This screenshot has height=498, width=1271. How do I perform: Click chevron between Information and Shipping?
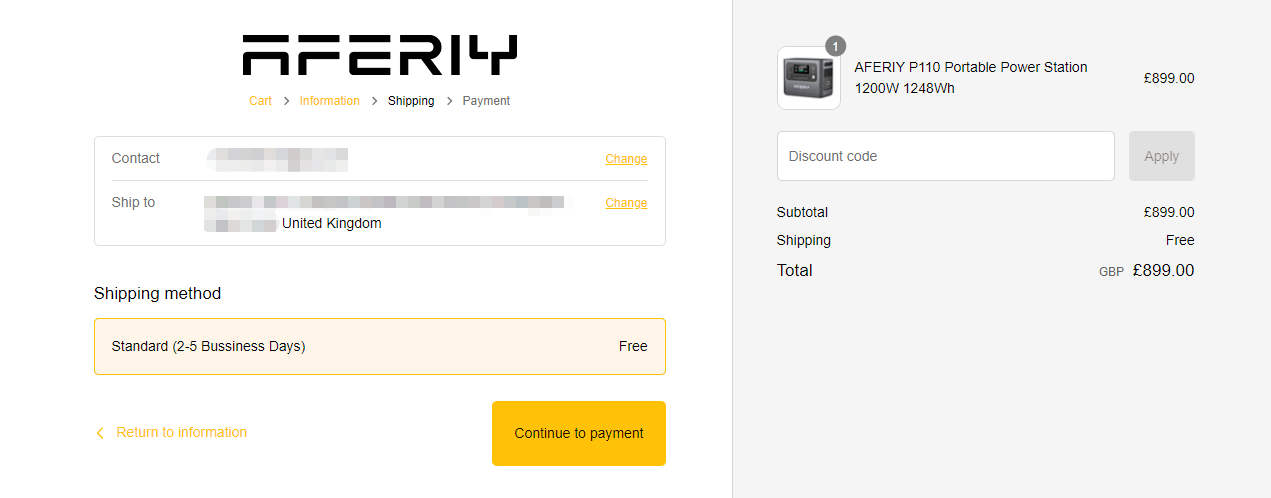coord(374,101)
